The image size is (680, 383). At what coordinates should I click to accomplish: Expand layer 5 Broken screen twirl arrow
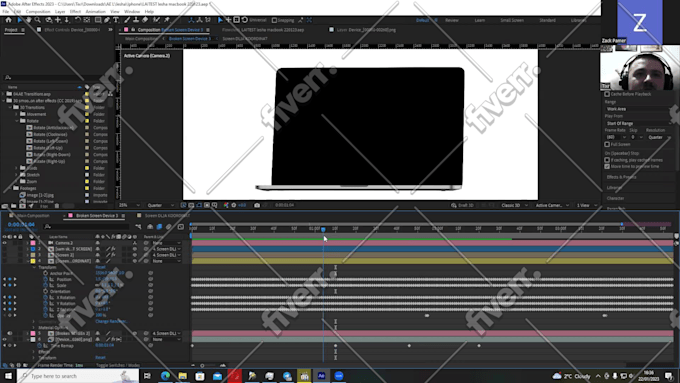(x=28, y=333)
